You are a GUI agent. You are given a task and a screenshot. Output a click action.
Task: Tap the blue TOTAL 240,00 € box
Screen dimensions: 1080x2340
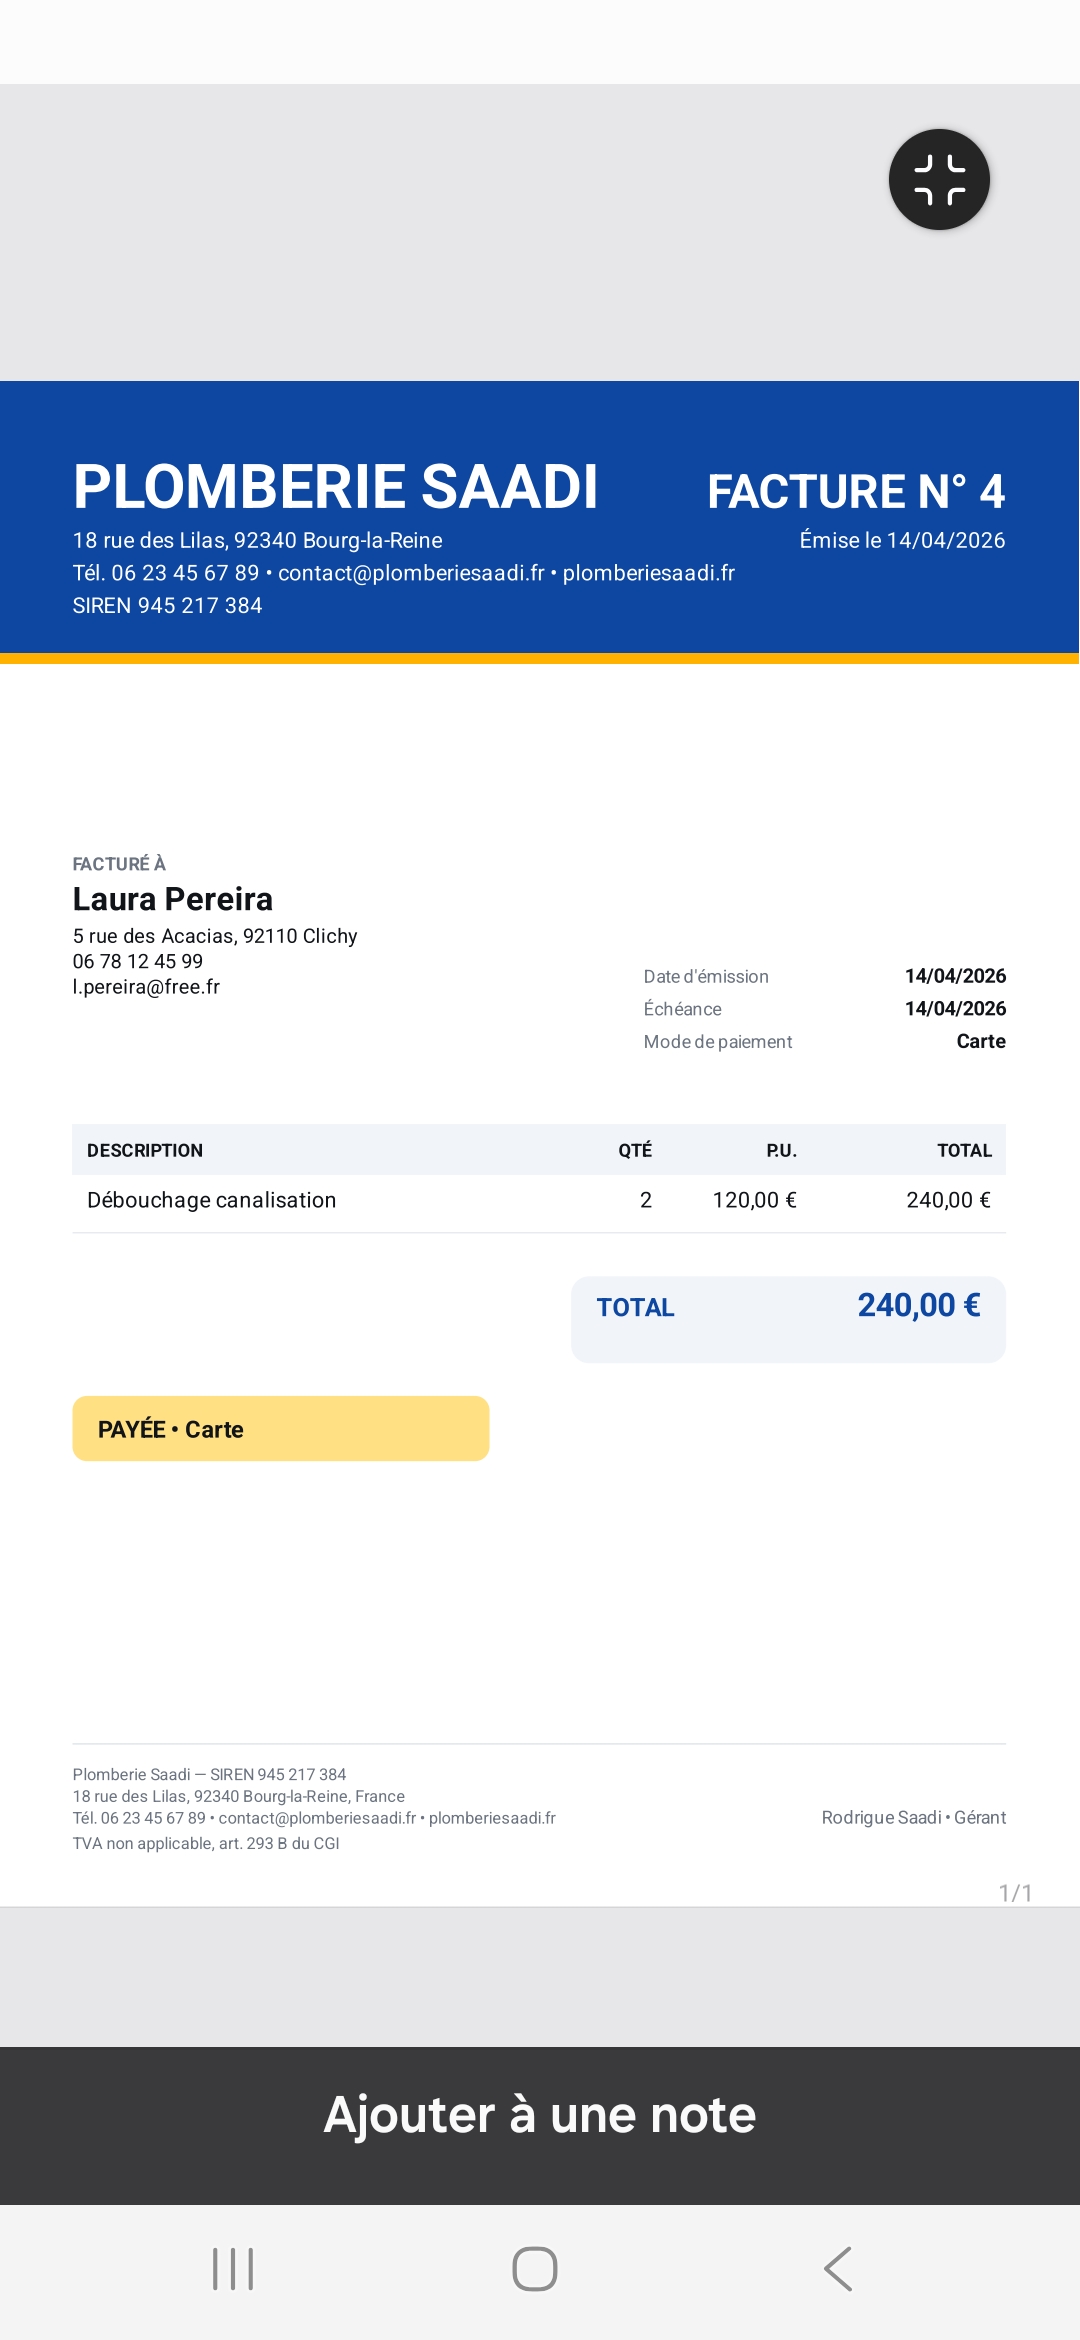[788, 1319]
